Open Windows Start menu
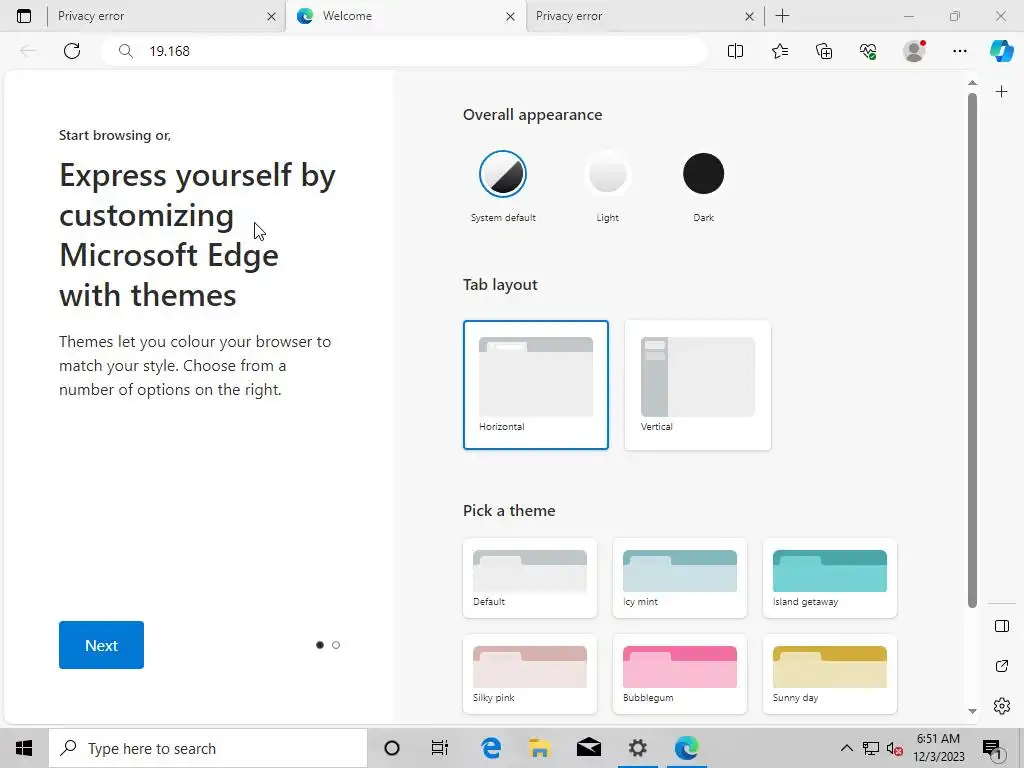 (x=24, y=748)
